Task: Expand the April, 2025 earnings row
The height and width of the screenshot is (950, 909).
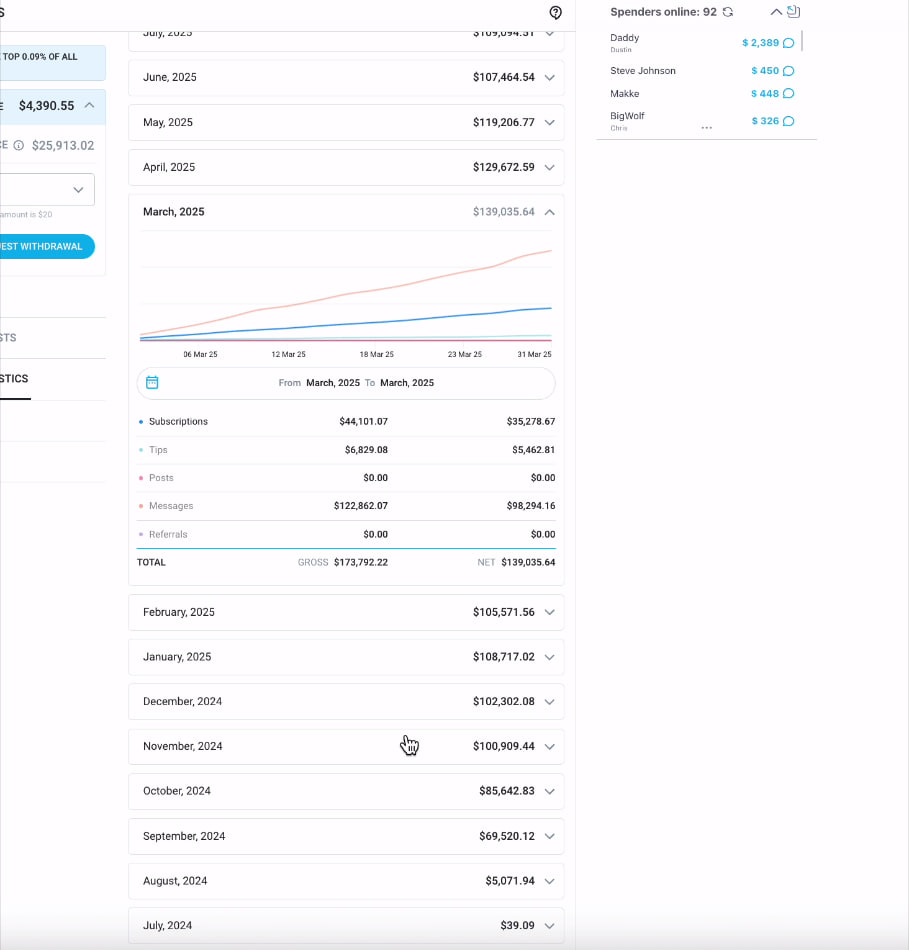Action: (549, 167)
